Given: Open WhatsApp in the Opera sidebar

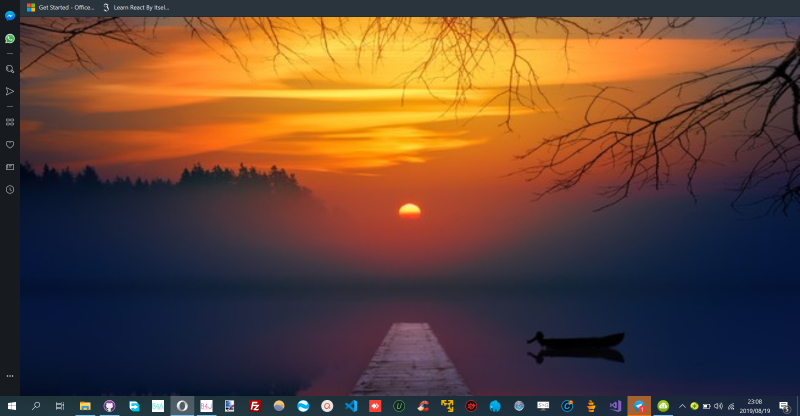Looking at the screenshot, I should (10, 39).
